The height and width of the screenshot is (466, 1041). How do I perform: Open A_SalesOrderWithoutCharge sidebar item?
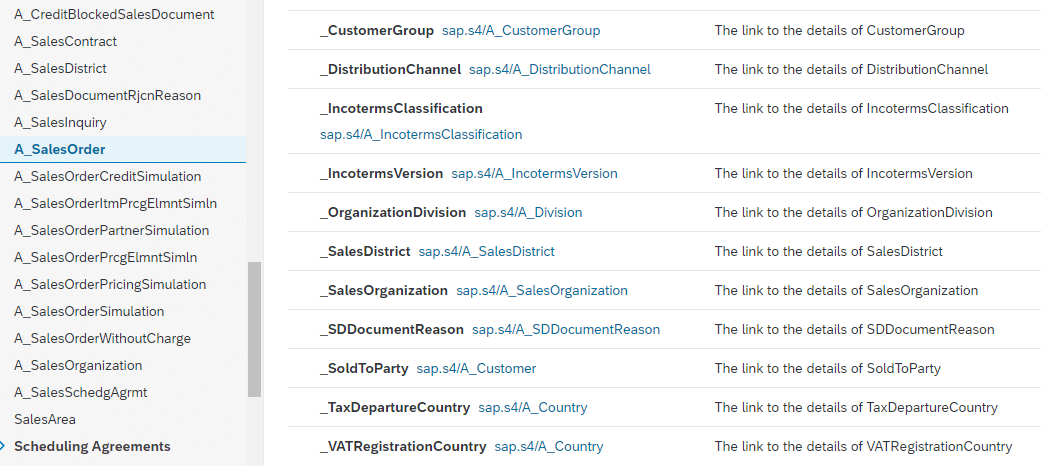click(x=102, y=338)
